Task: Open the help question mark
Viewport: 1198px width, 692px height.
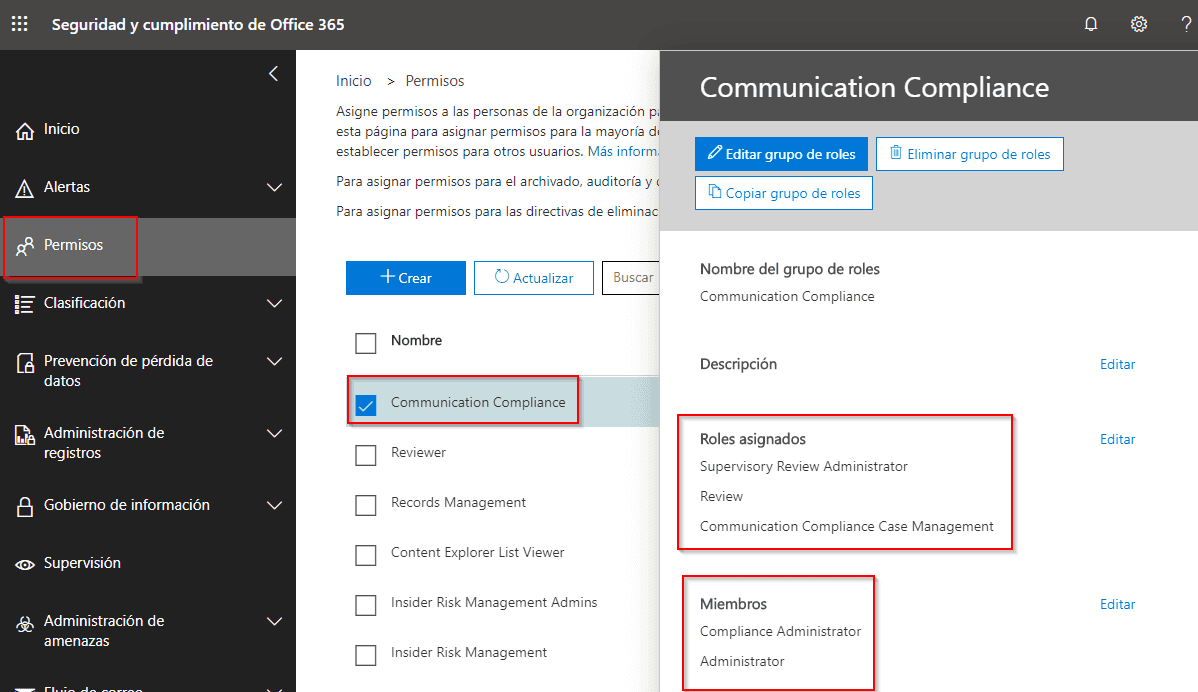Action: tap(1186, 24)
